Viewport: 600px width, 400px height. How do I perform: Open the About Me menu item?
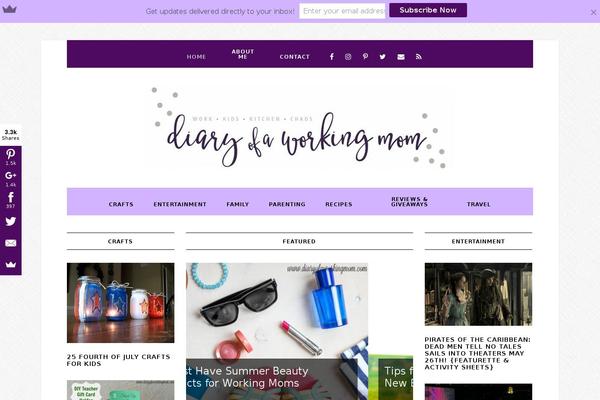coord(243,54)
